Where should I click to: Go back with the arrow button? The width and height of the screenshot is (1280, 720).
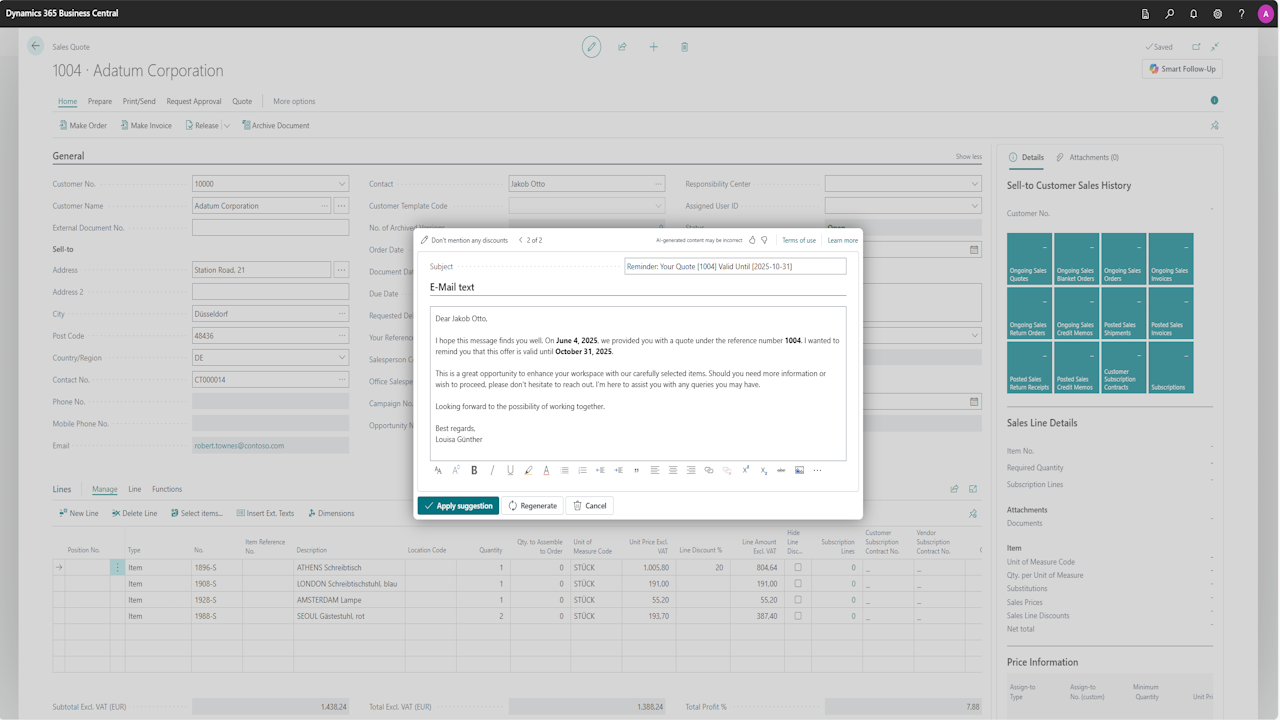[x=36, y=46]
